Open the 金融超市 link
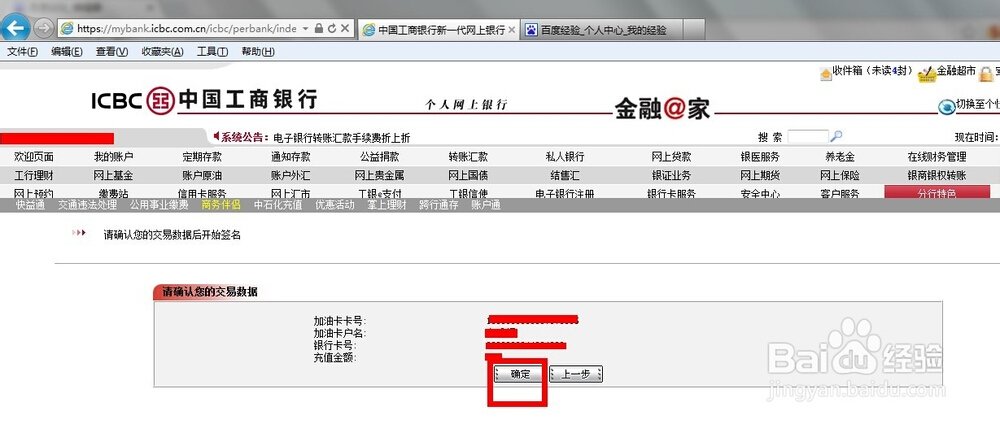Viewport: 1000px width, 424px height. click(956, 71)
